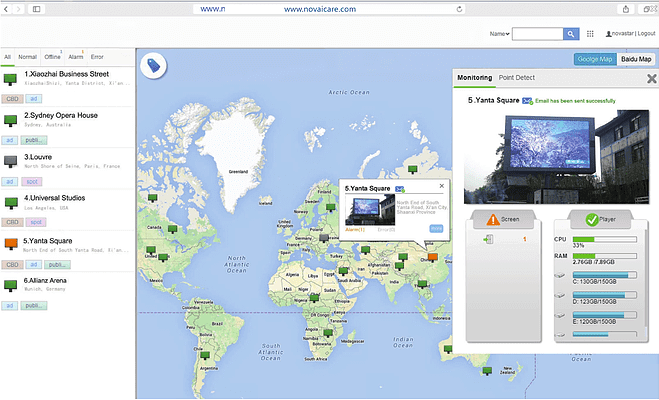Click the search magnifier button
659x400 pixels.
click(x=571, y=34)
